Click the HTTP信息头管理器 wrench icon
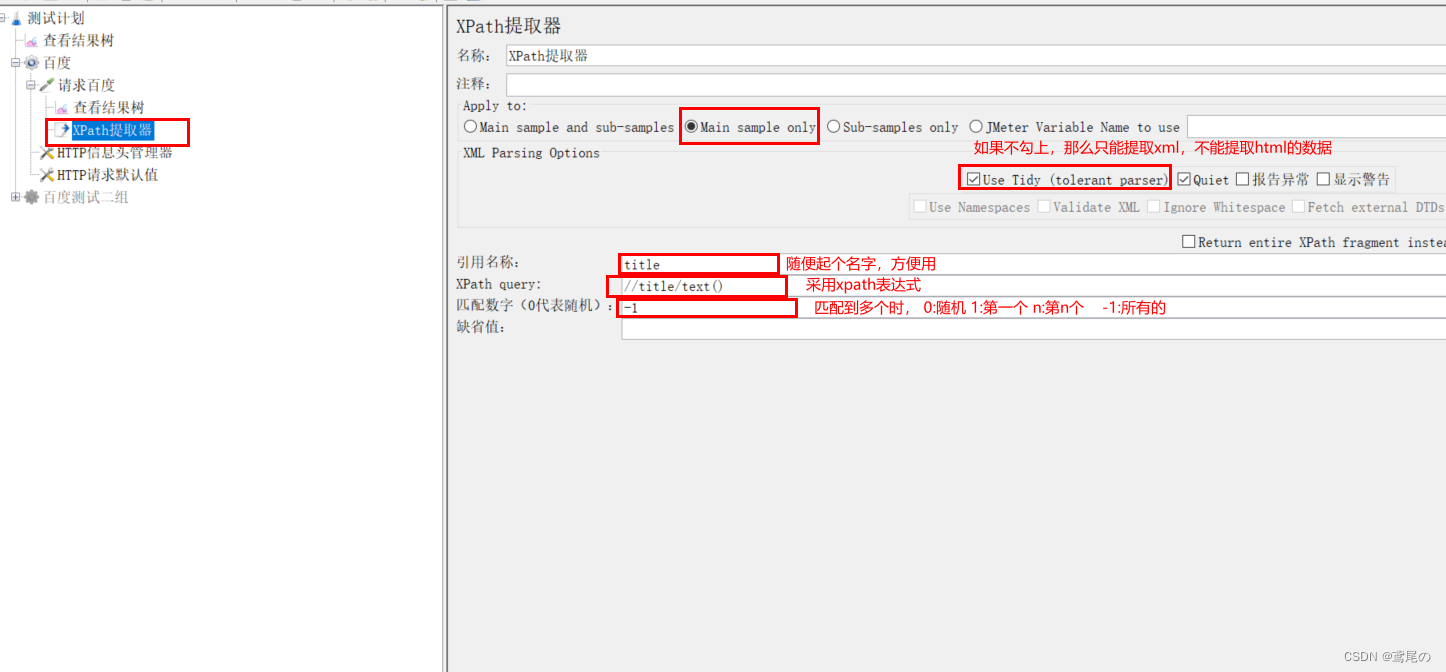1446x672 pixels. pyautogui.click(x=47, y=153)
